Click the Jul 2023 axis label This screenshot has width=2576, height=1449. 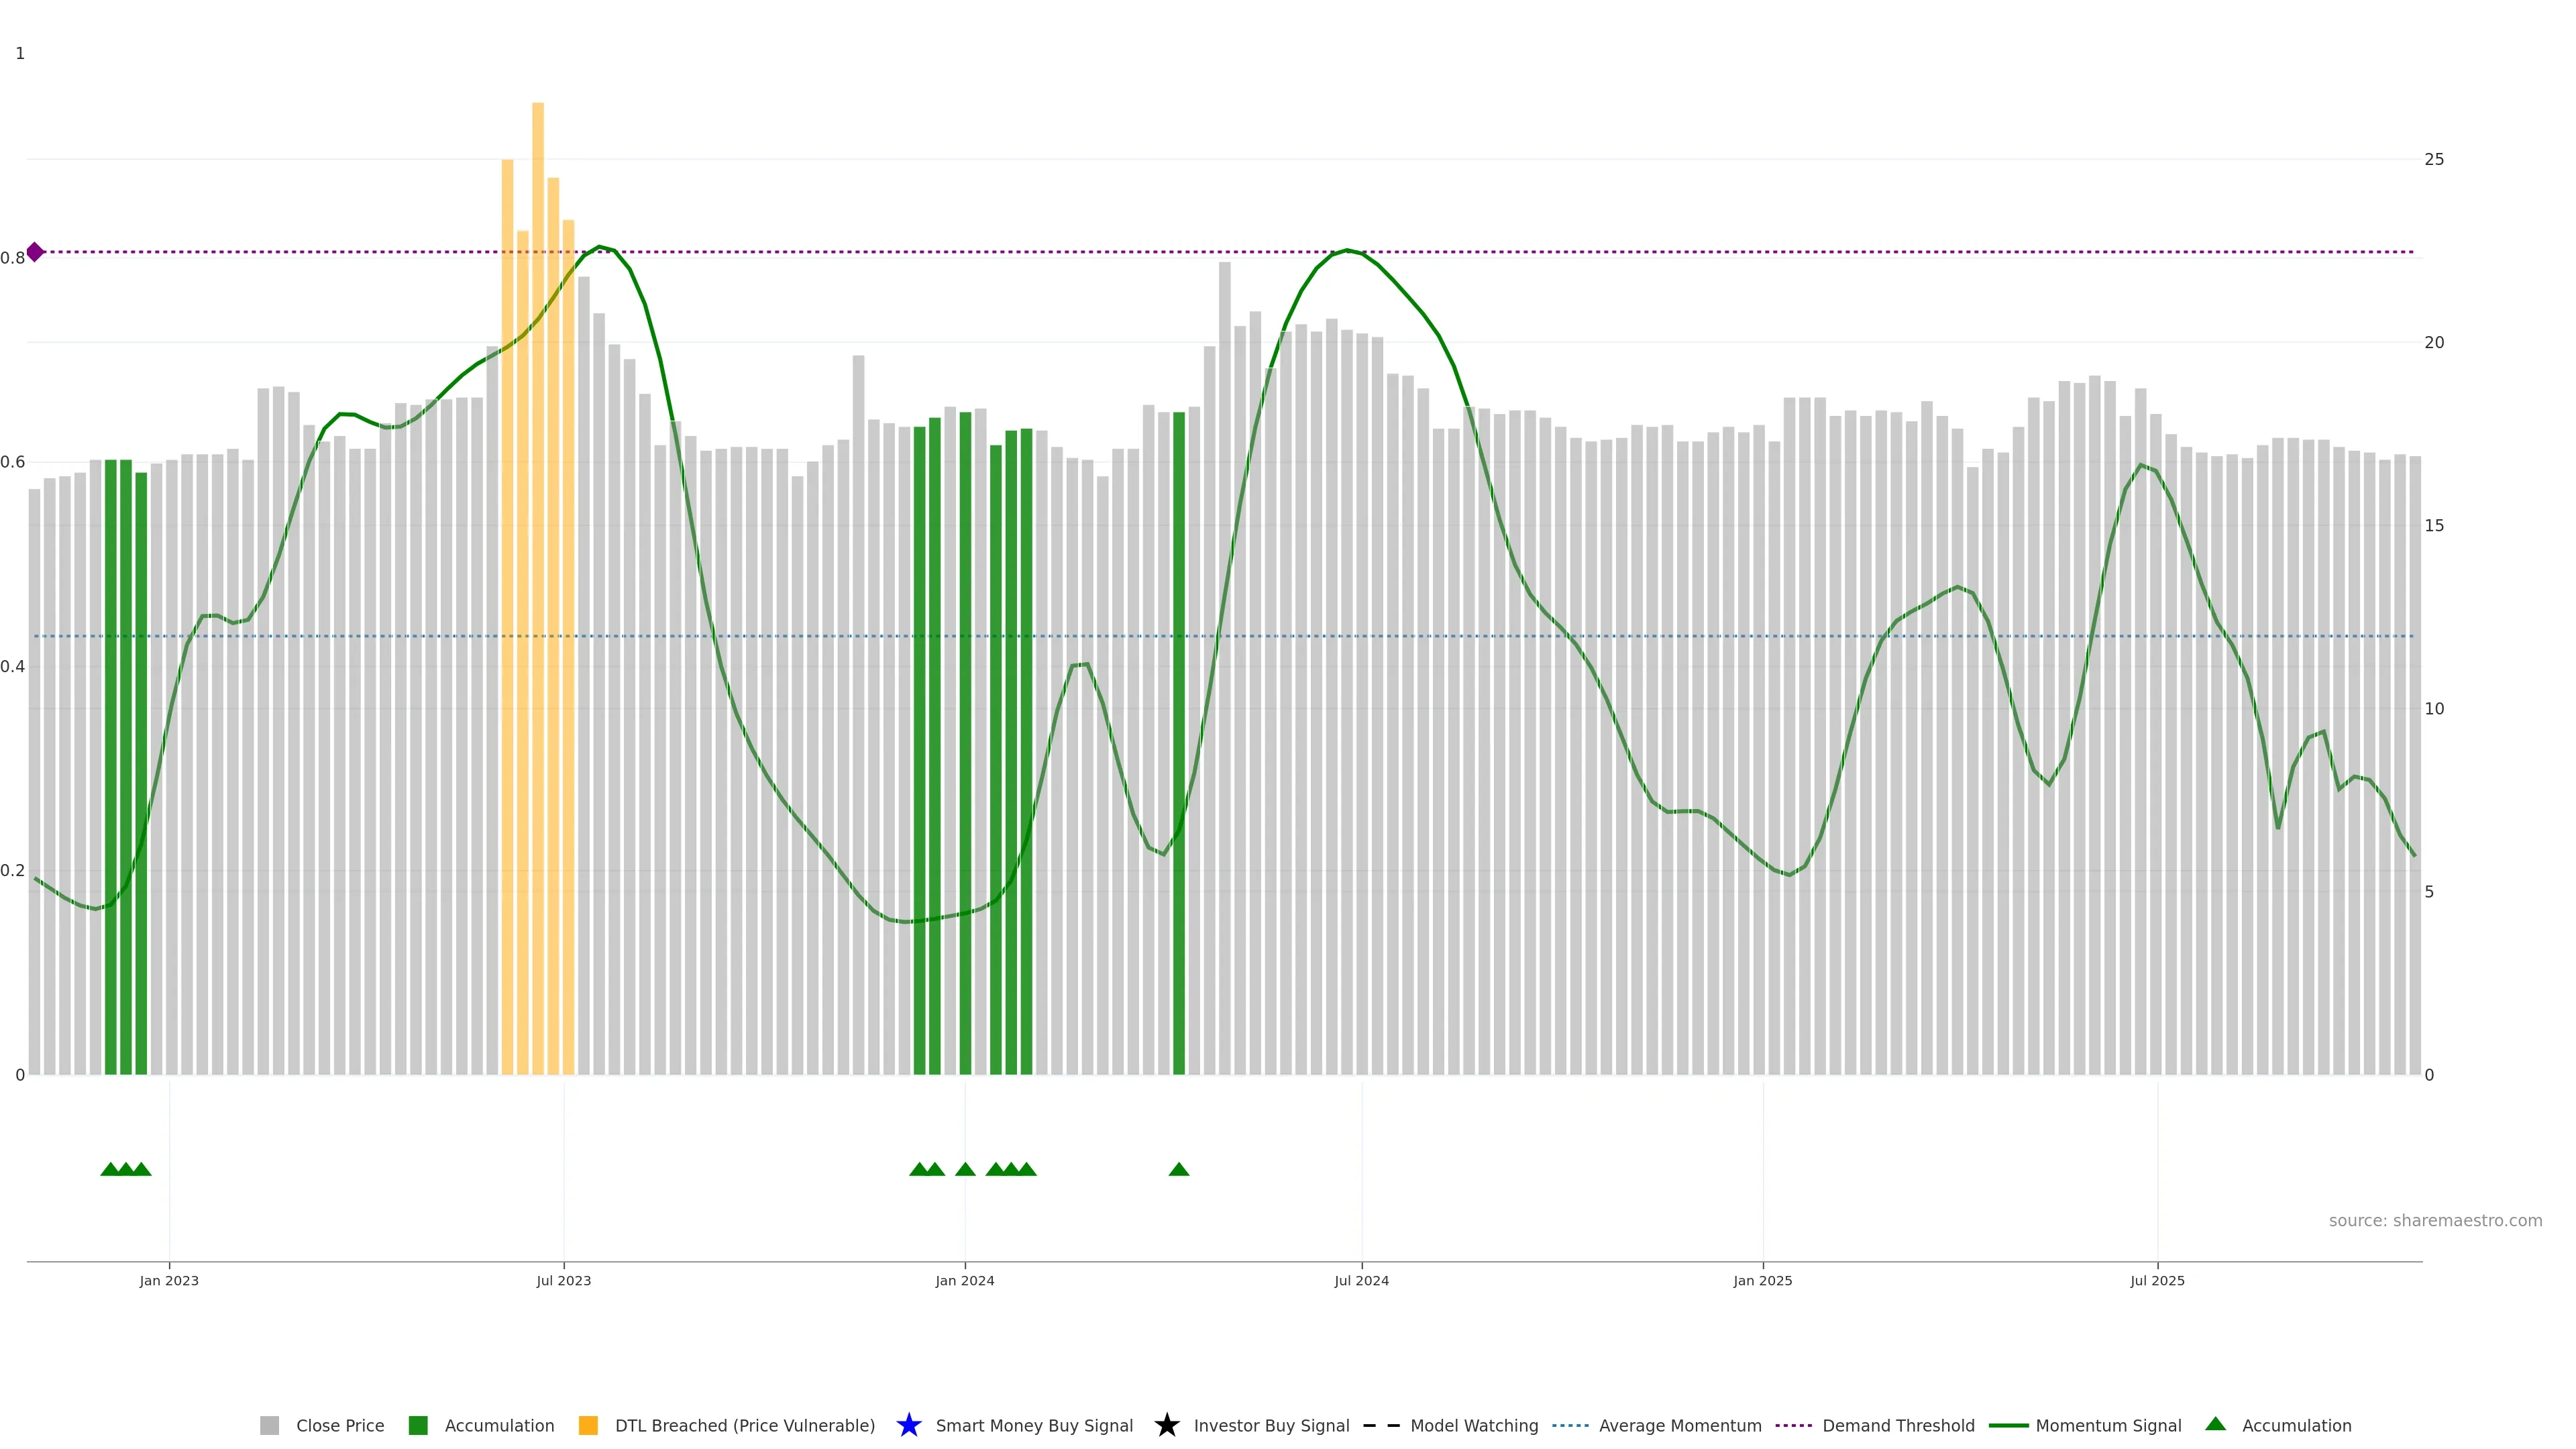(x=564, y=1280)
